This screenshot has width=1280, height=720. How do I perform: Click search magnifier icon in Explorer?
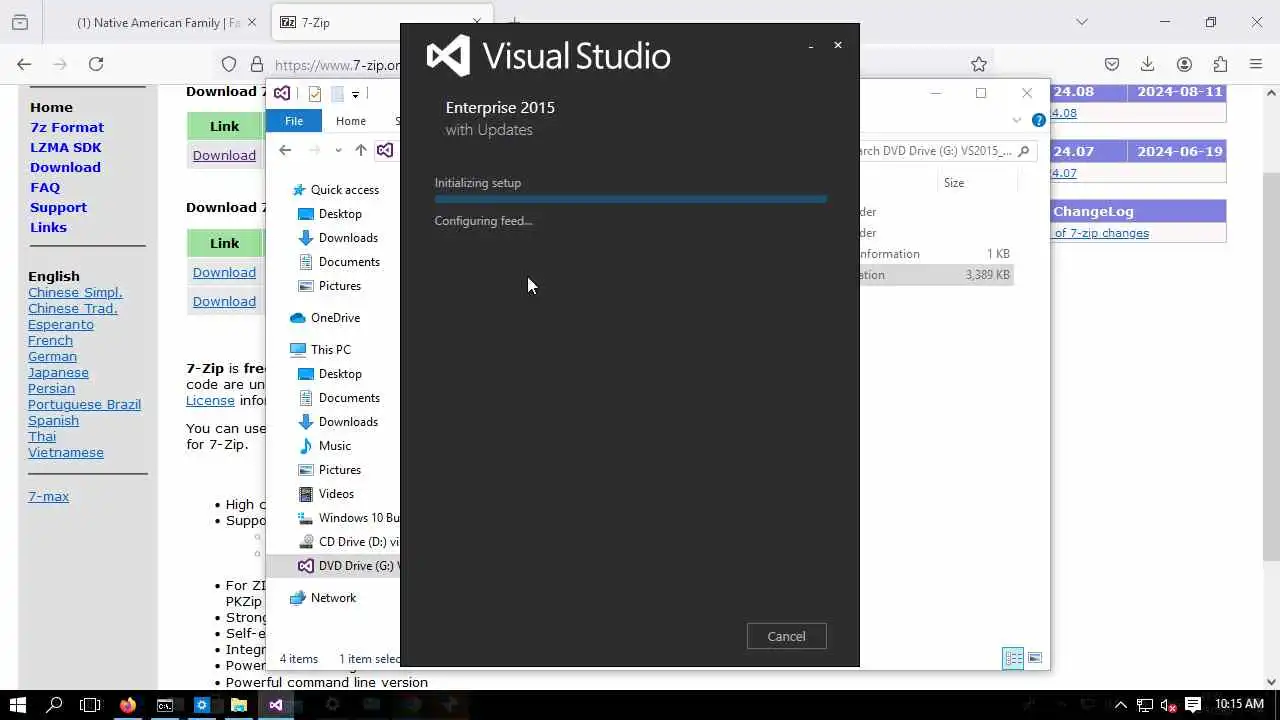click(x=1023, y=151)
